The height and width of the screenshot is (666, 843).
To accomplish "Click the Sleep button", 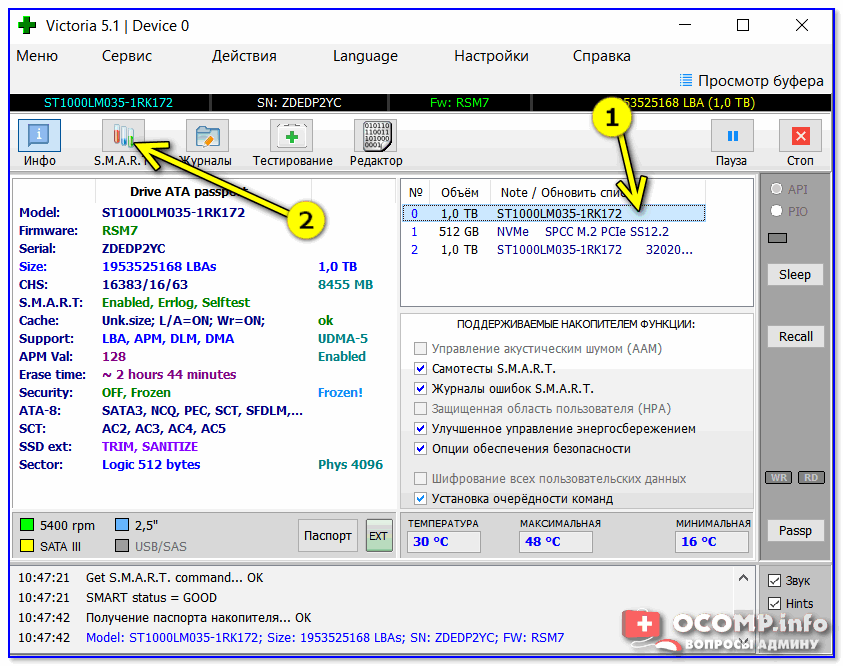I will 795,275.
